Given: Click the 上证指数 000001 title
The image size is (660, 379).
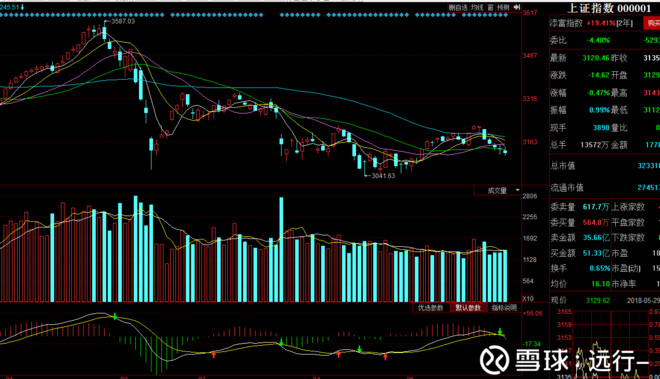Looking at the screenshot, I should coord(609,8).
